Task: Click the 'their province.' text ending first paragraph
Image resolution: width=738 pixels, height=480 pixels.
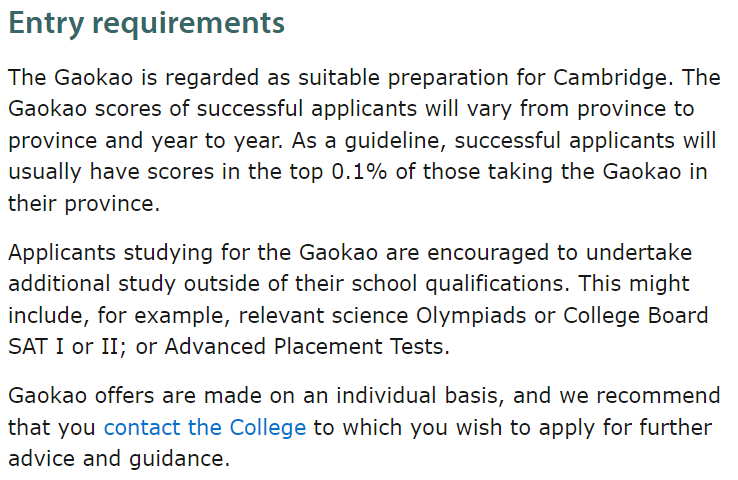Action: click(x=84, y=204)
